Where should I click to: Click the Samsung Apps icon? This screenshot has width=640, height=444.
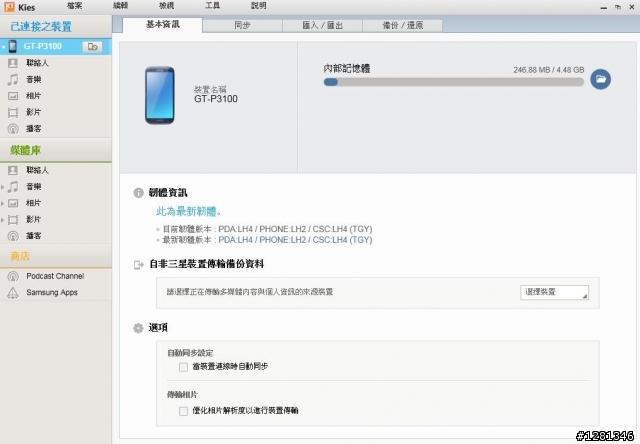click(x=13, y=293)
